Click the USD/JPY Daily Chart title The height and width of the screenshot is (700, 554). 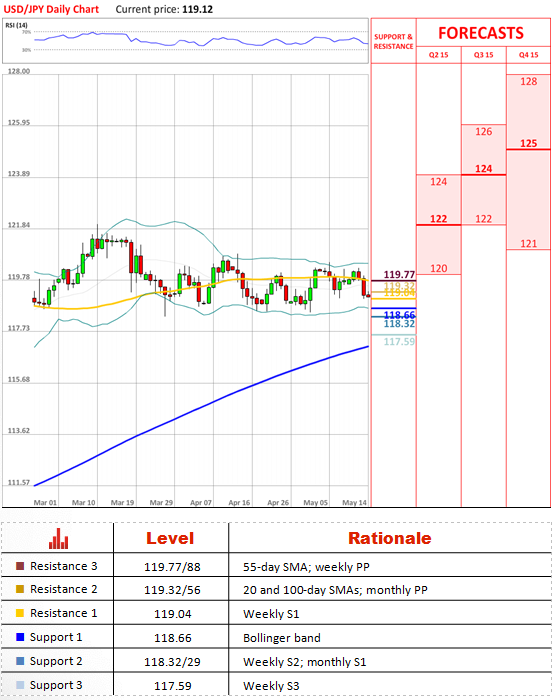pos(51,9)
